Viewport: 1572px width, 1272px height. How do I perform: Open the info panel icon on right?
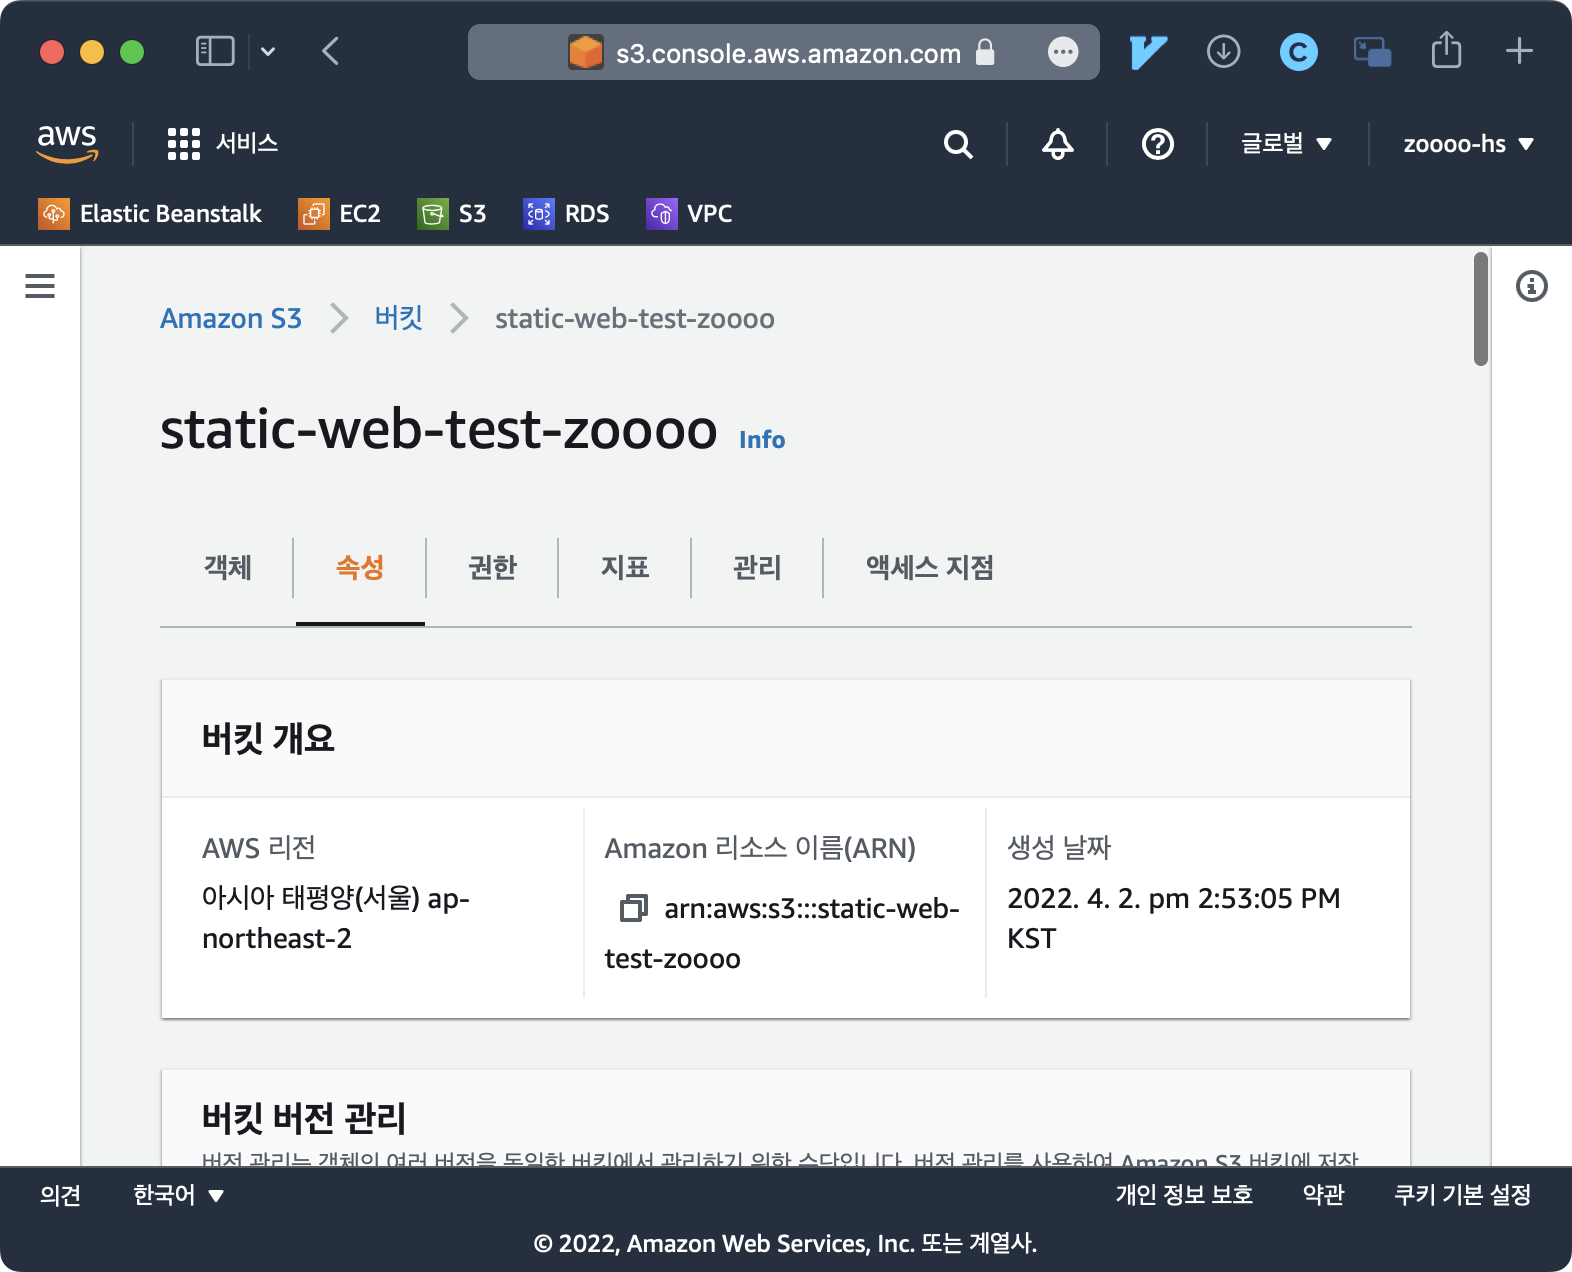click(x=1531, y=286)
